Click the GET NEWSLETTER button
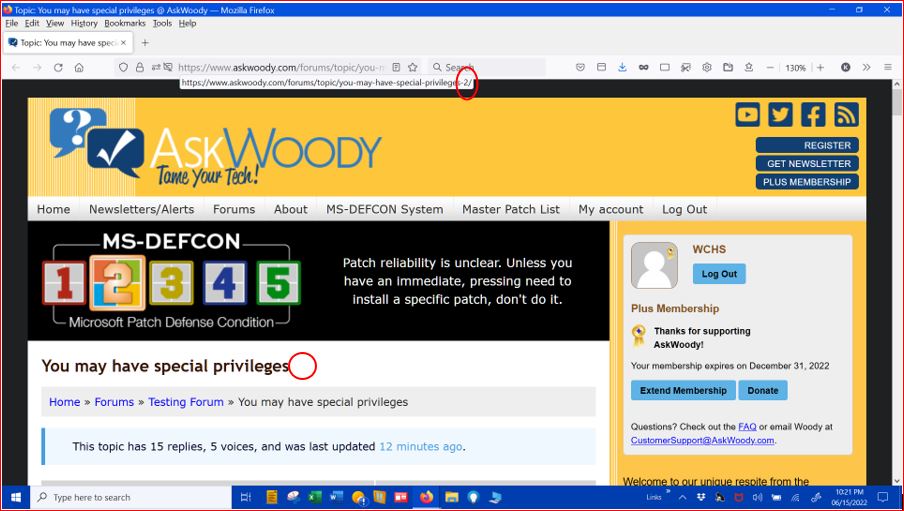 click(807, 164)
